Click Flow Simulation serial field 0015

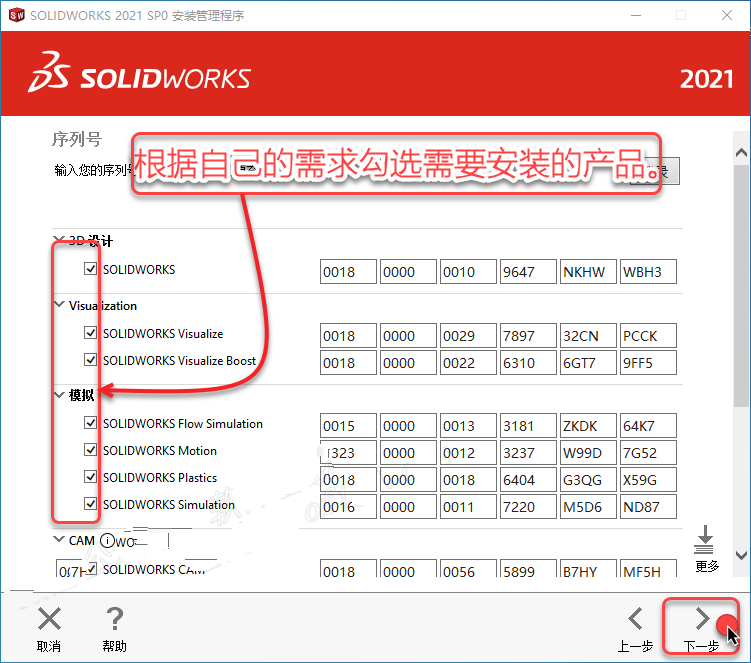coord(348,426)
